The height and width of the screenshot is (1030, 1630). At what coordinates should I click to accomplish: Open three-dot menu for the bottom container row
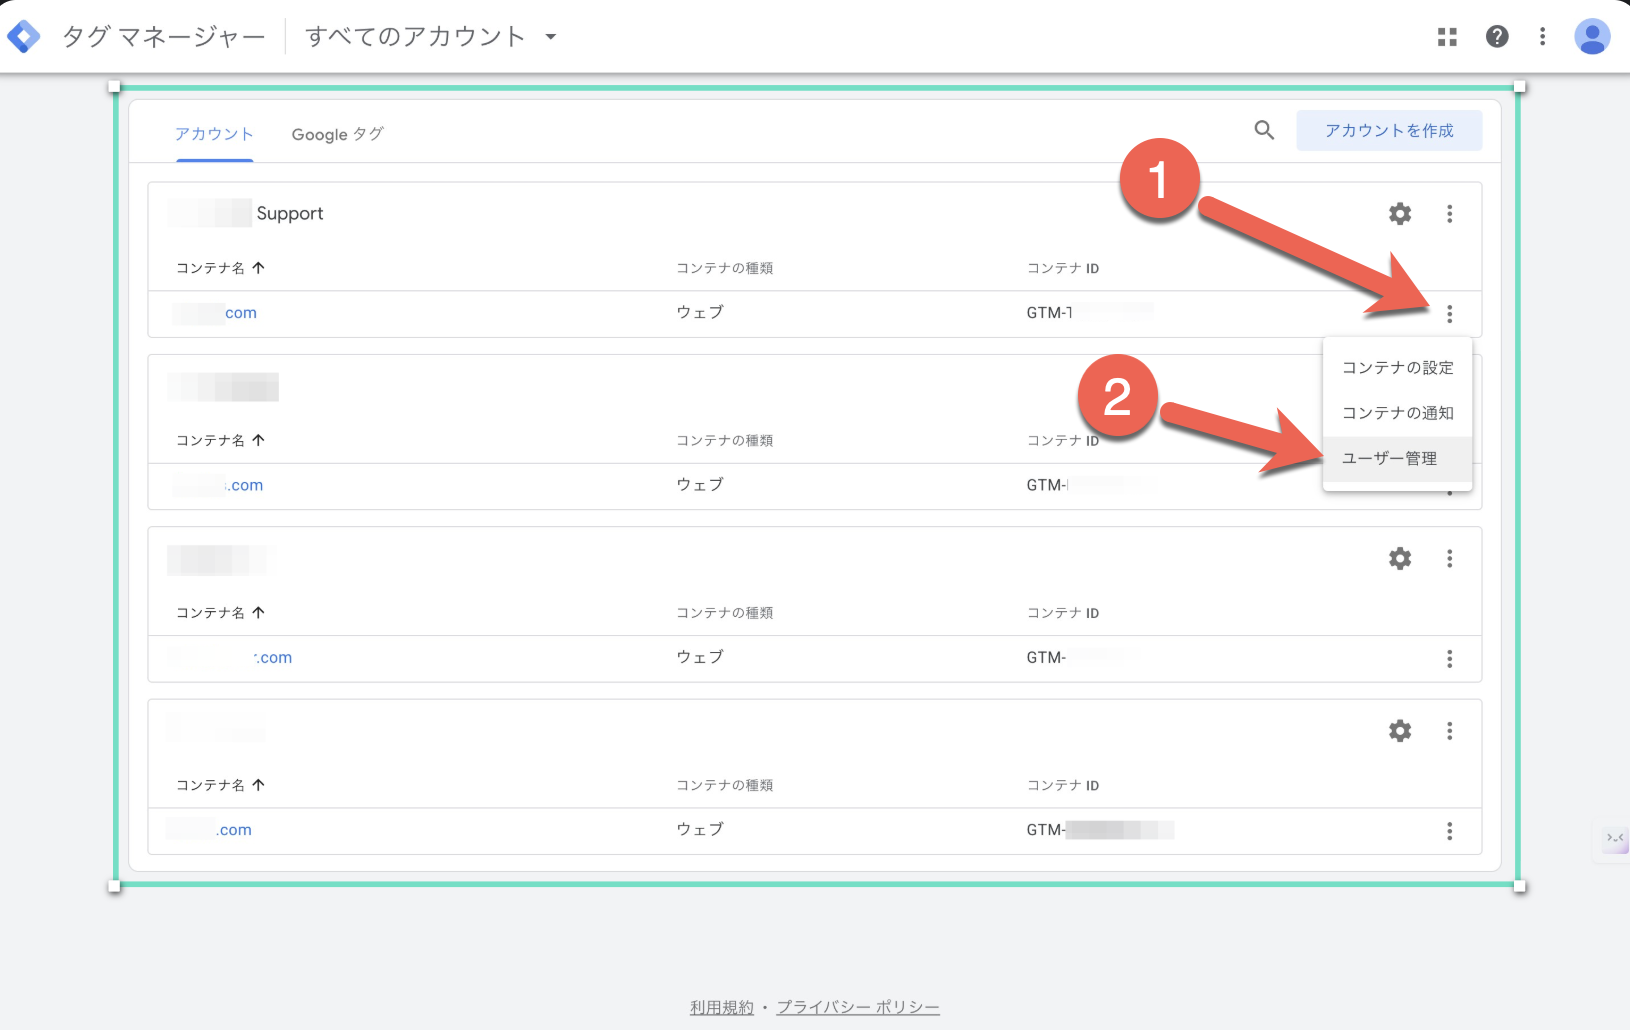1449,830
